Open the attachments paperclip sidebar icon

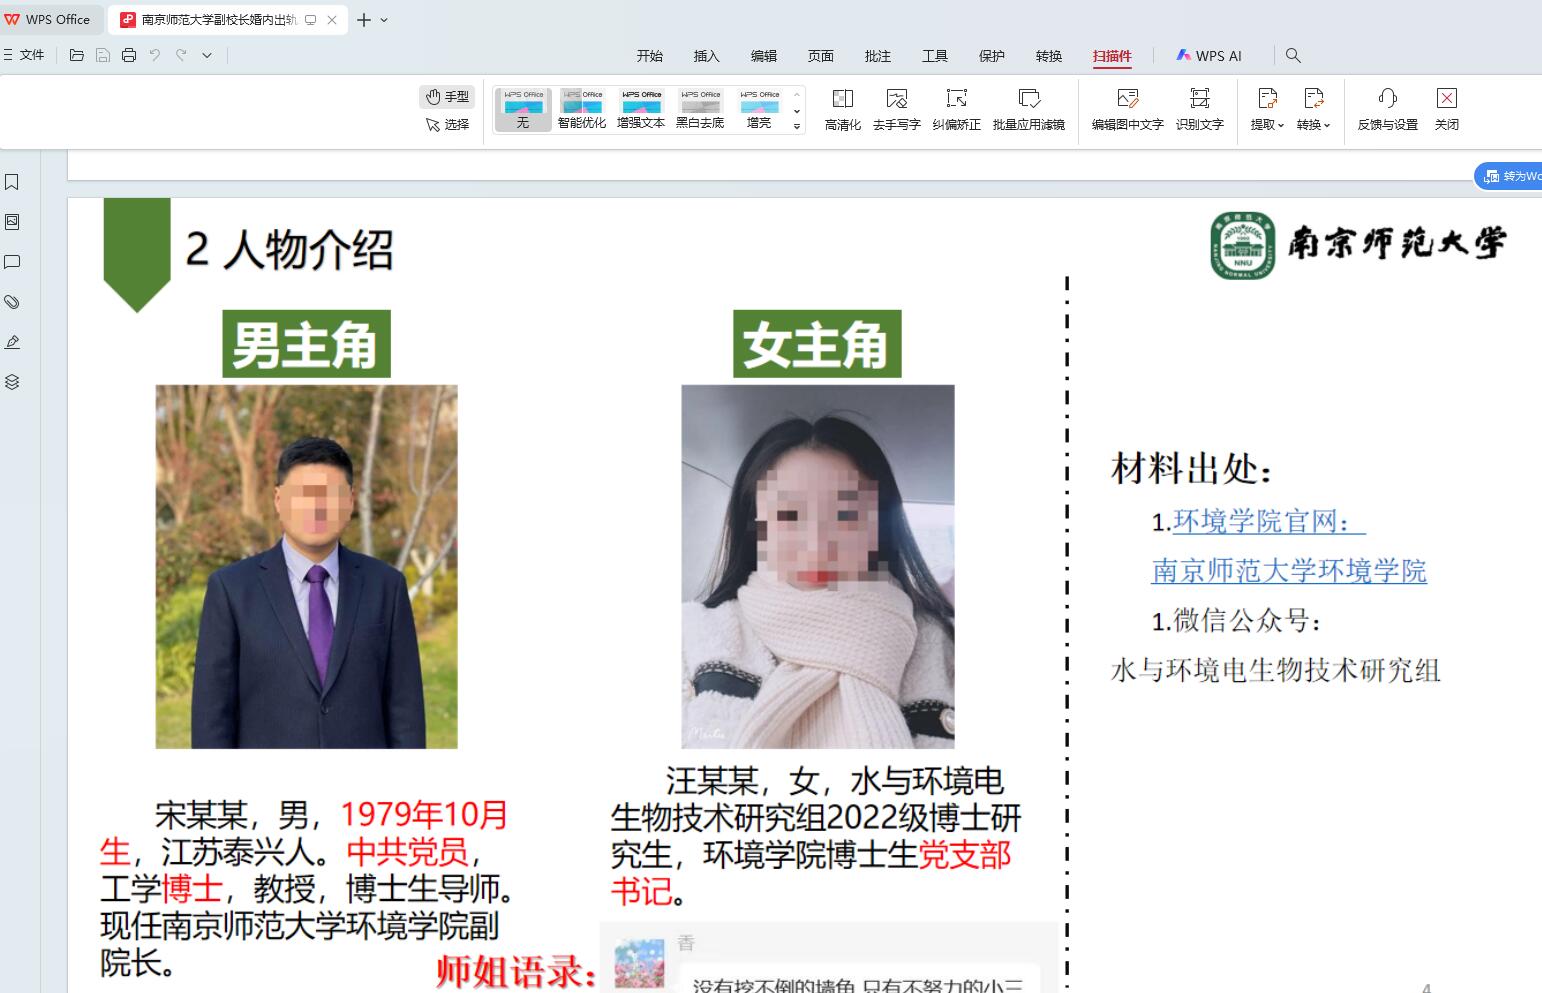point(13,302)
